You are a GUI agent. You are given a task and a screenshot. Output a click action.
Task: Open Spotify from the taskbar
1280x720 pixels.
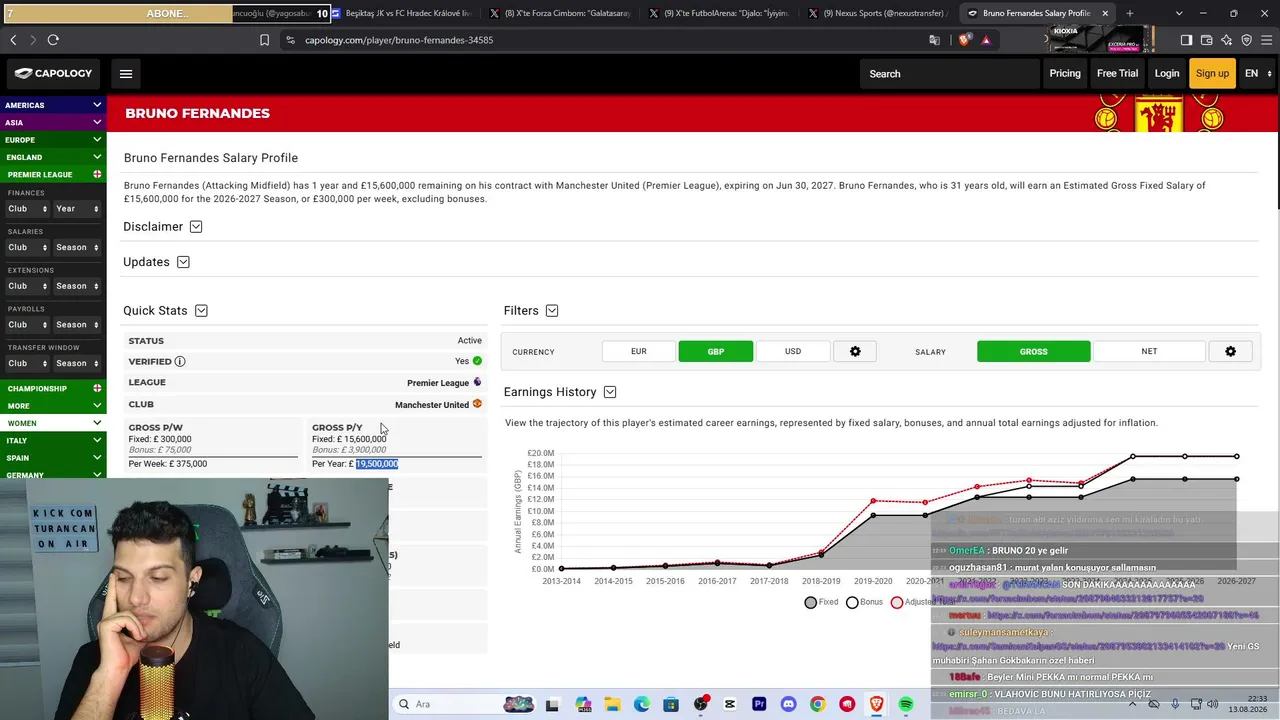pos(906,704)
